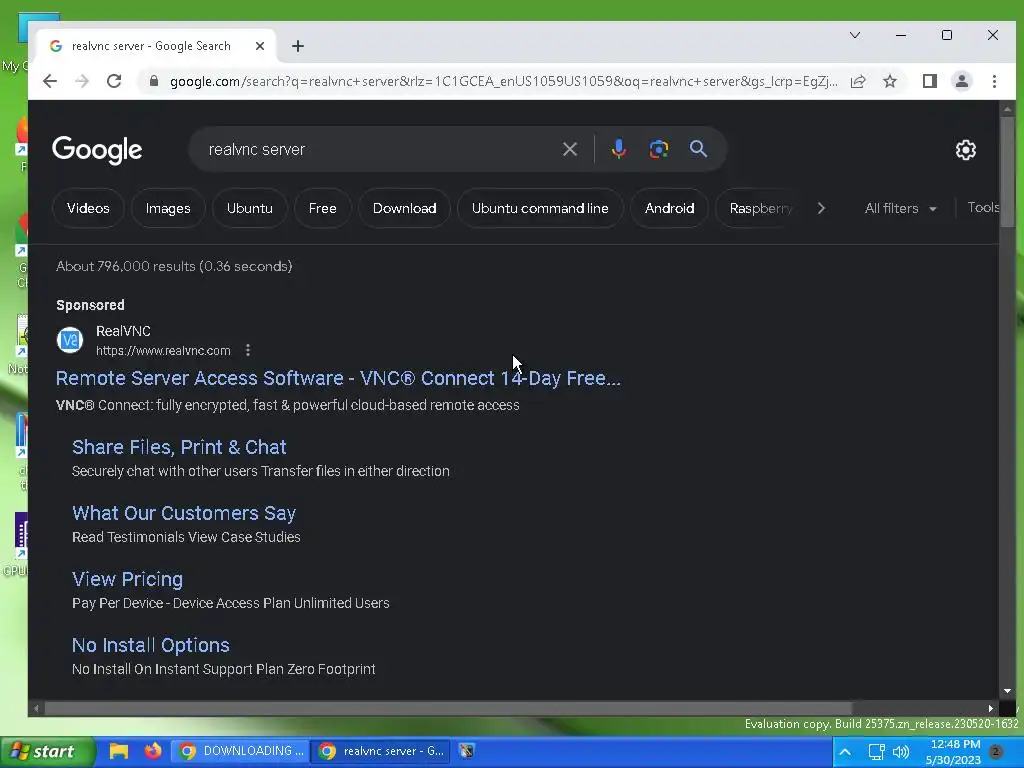Click the scroll right arrow
This screenshot has height=768, width=1024.
991,709
